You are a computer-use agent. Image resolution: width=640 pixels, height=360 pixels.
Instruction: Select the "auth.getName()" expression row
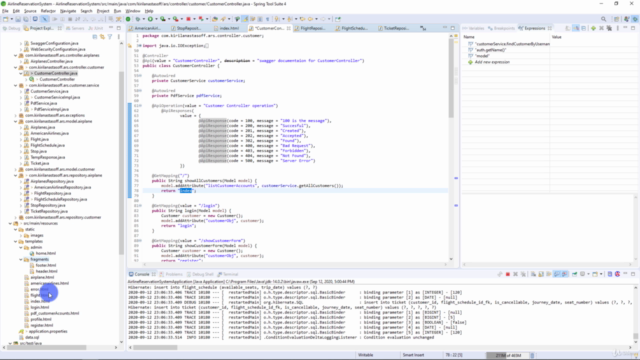(x=490, y=50)
